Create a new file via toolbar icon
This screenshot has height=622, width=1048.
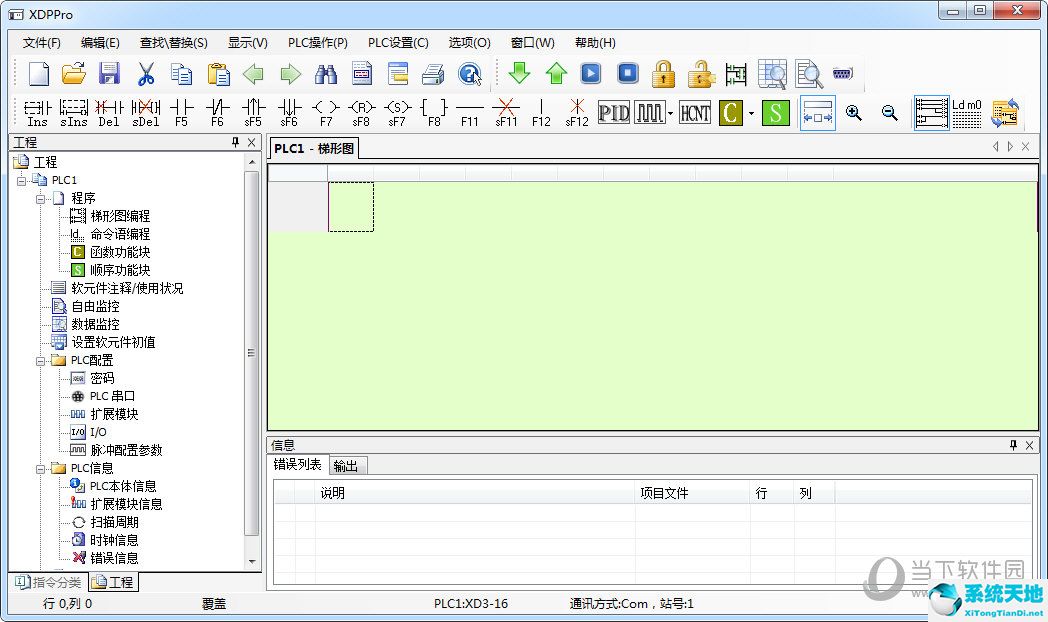pyautogui.click(x=39, y=73)
